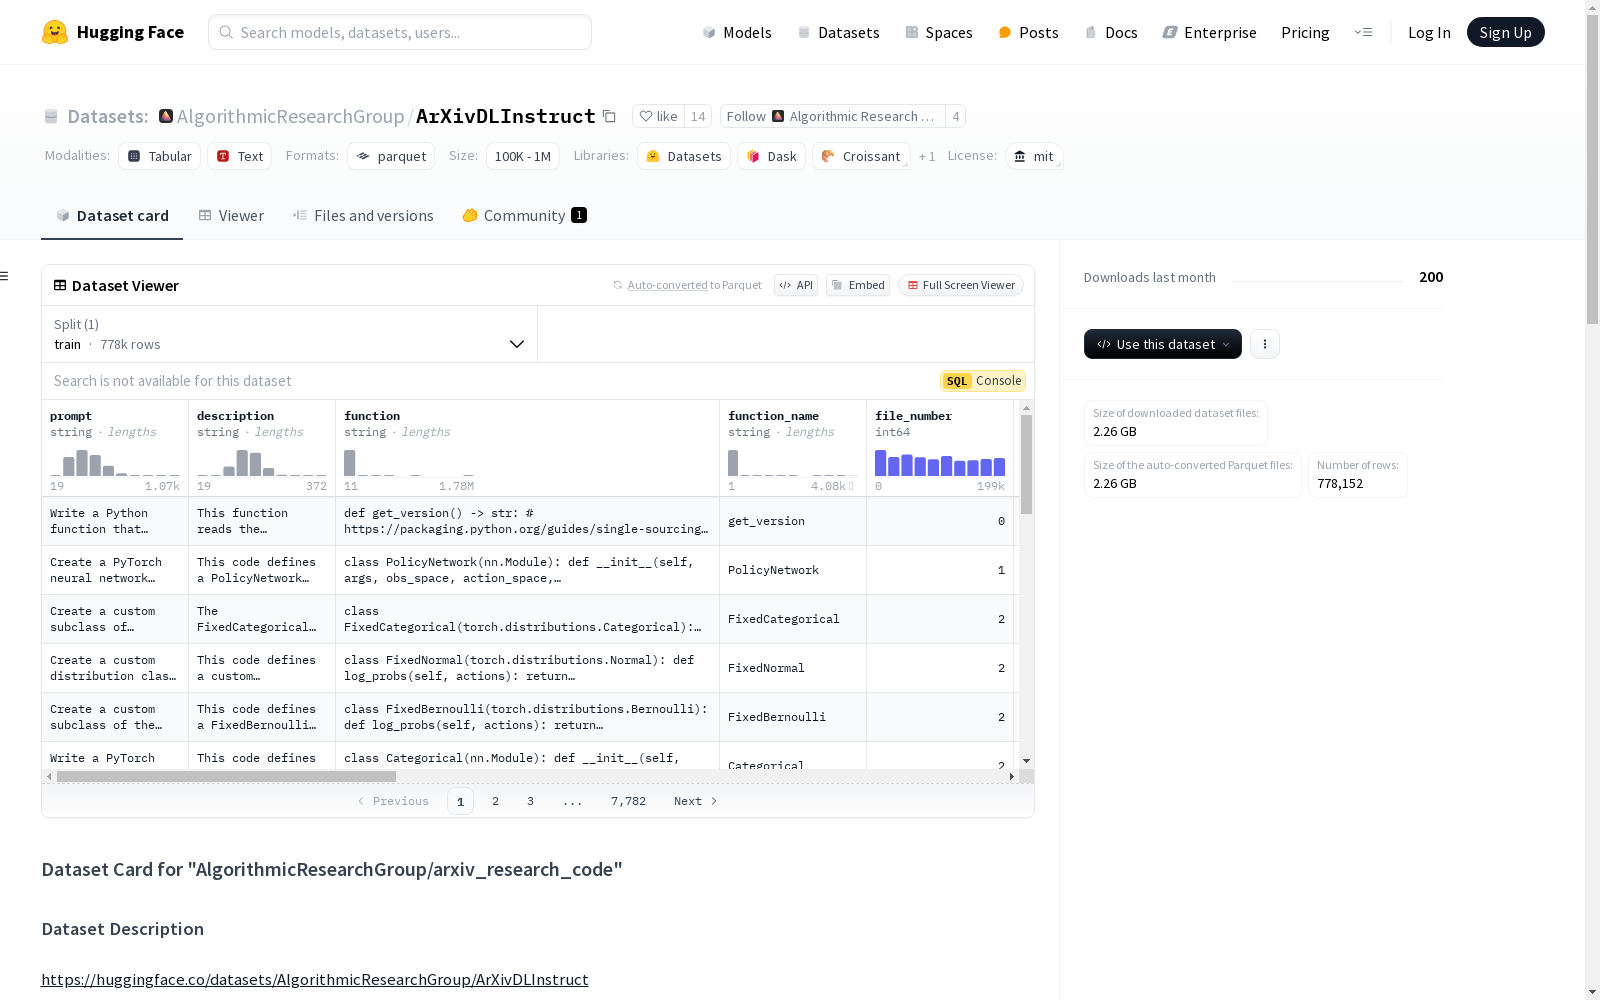
Task: Select the file_number histogram bars
Action: click(940, 463)
